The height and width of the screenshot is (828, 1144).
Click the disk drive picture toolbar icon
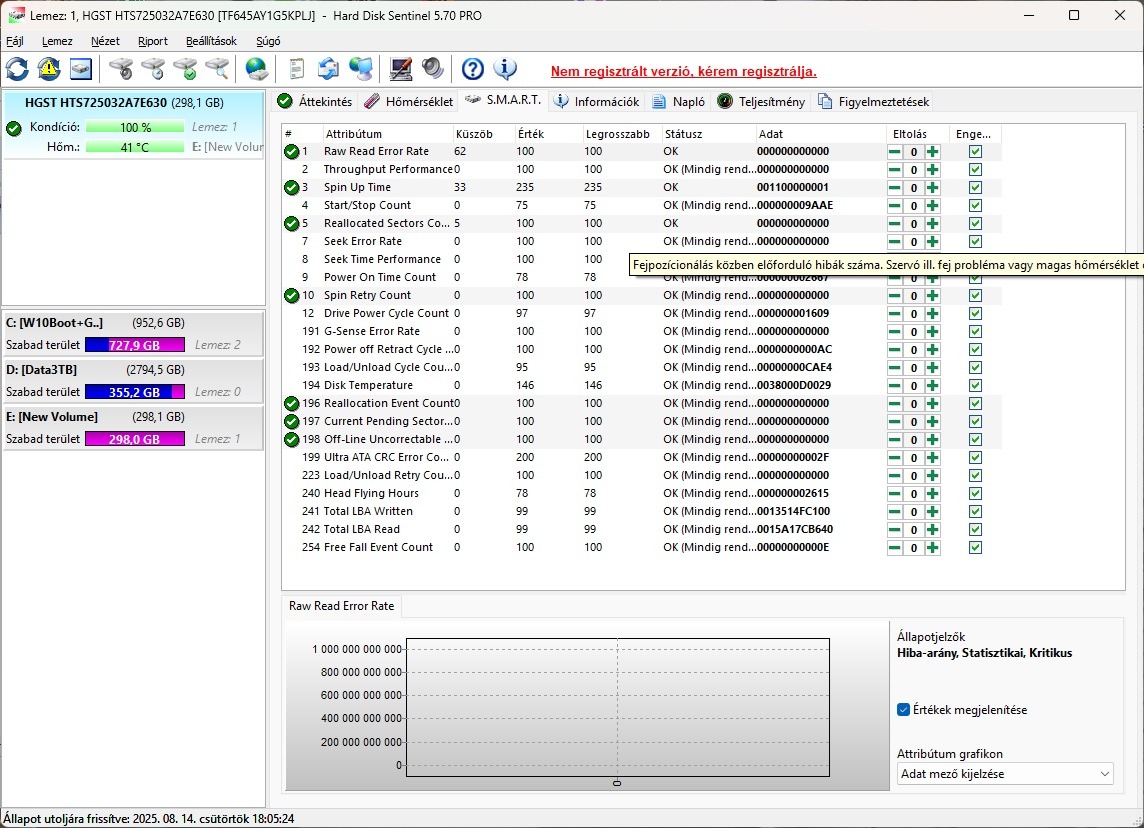(81, 69)
